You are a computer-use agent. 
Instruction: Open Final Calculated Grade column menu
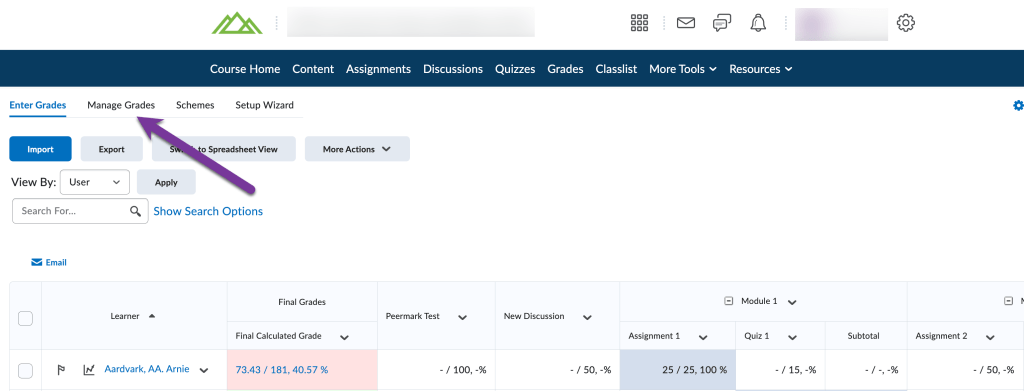(x=345, y=337)
